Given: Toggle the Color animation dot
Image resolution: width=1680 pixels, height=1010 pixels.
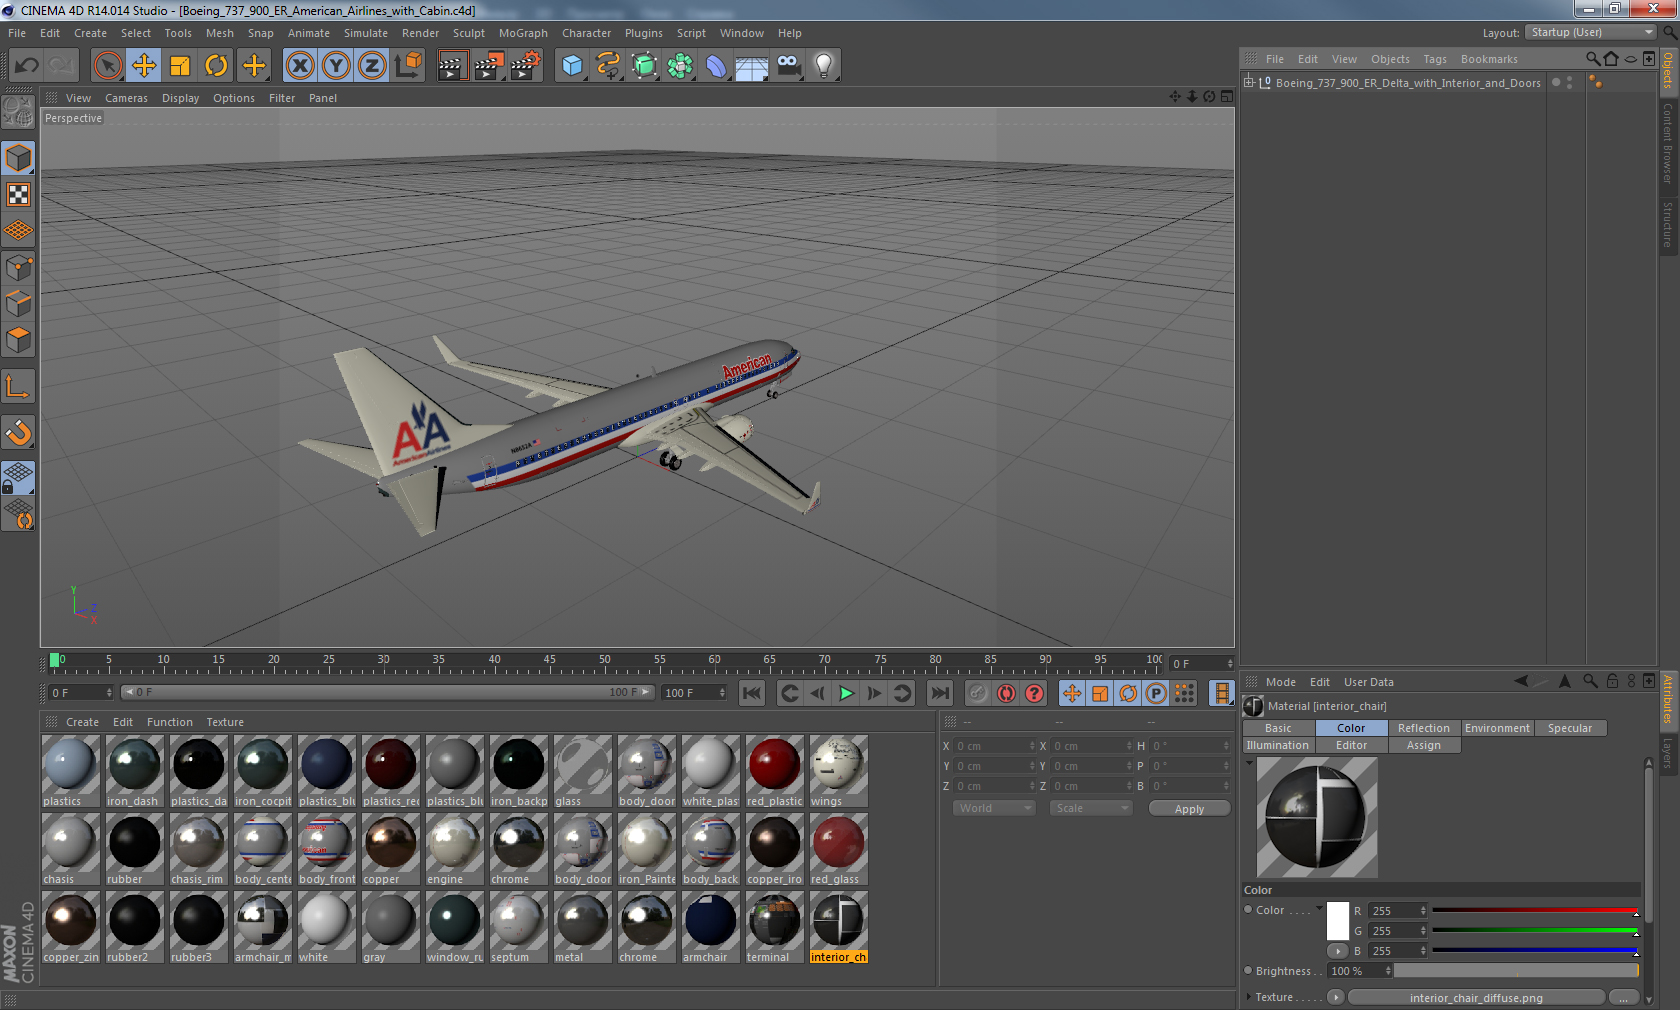Looking at the screenshot, I should pos(1248,909).
